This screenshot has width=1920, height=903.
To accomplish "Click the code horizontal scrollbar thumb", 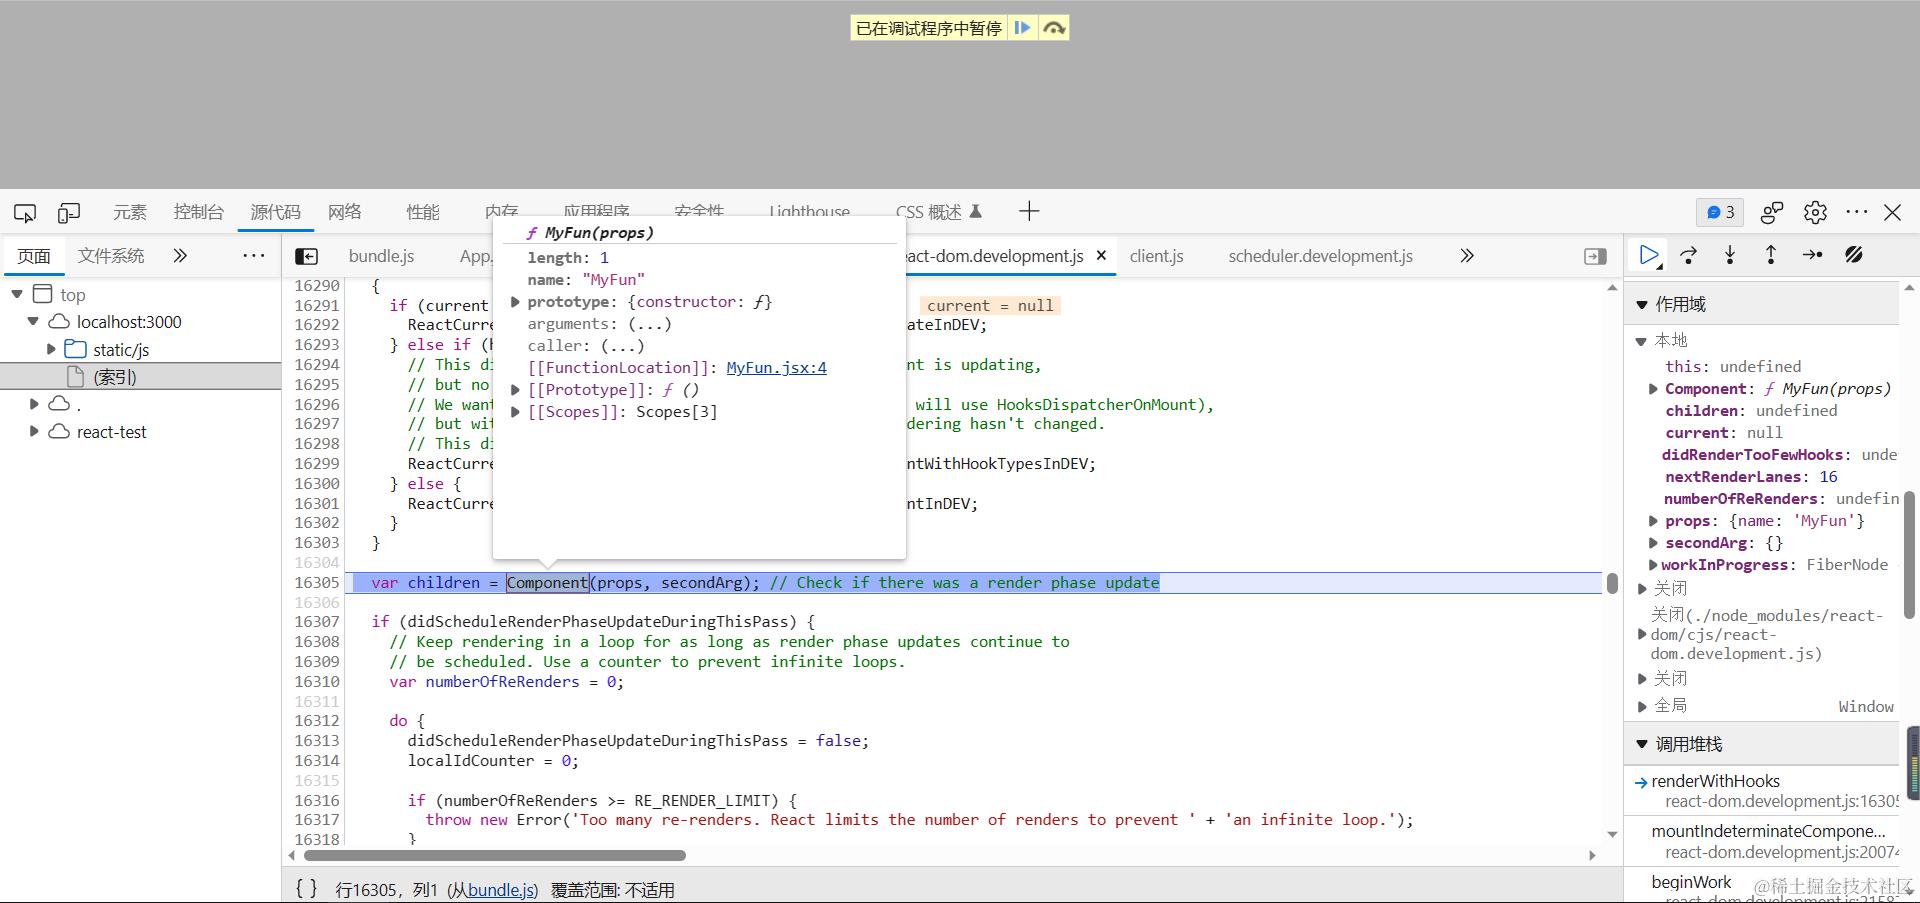I will point(495,855).
